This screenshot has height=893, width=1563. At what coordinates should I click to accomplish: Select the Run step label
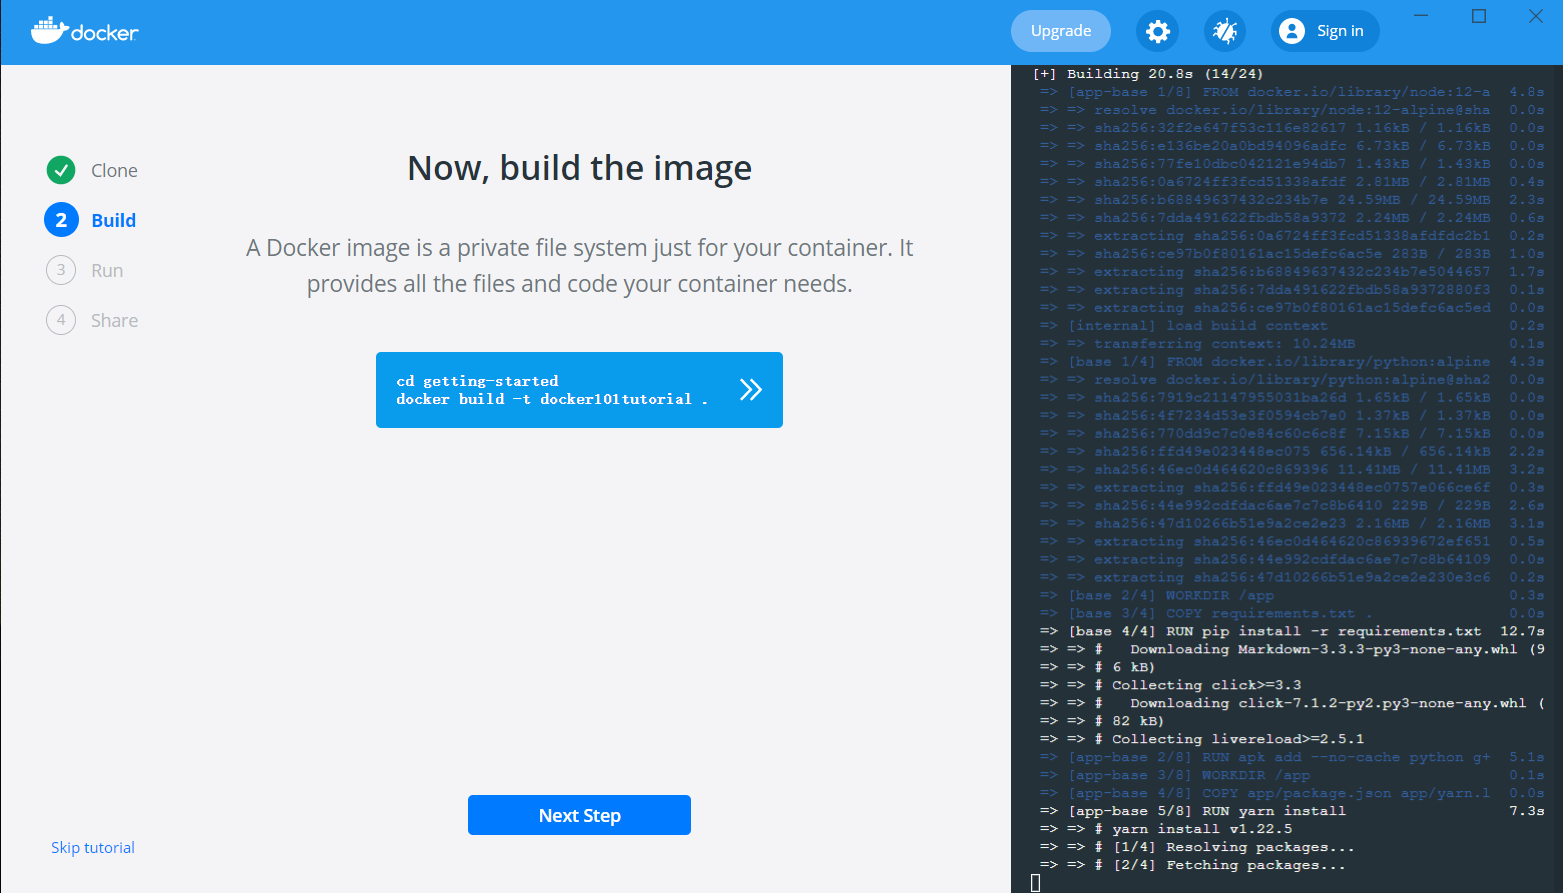point(107,270)
